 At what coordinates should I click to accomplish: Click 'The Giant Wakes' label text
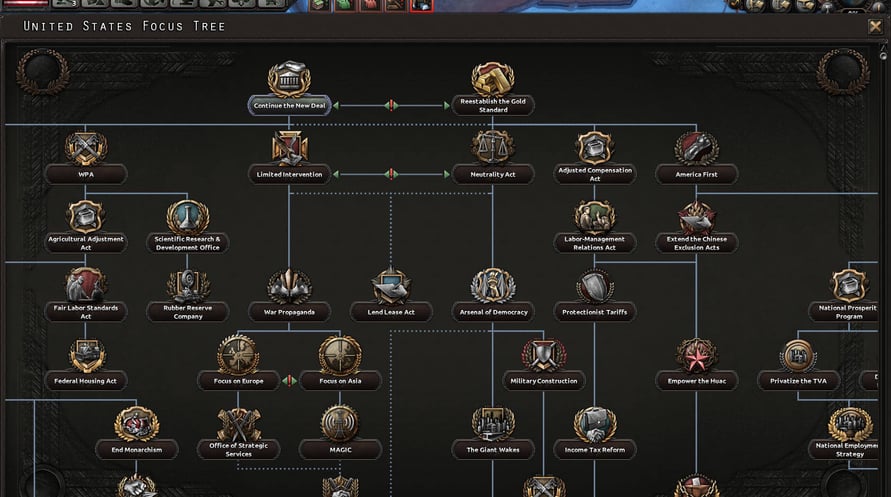coord(493,449)
